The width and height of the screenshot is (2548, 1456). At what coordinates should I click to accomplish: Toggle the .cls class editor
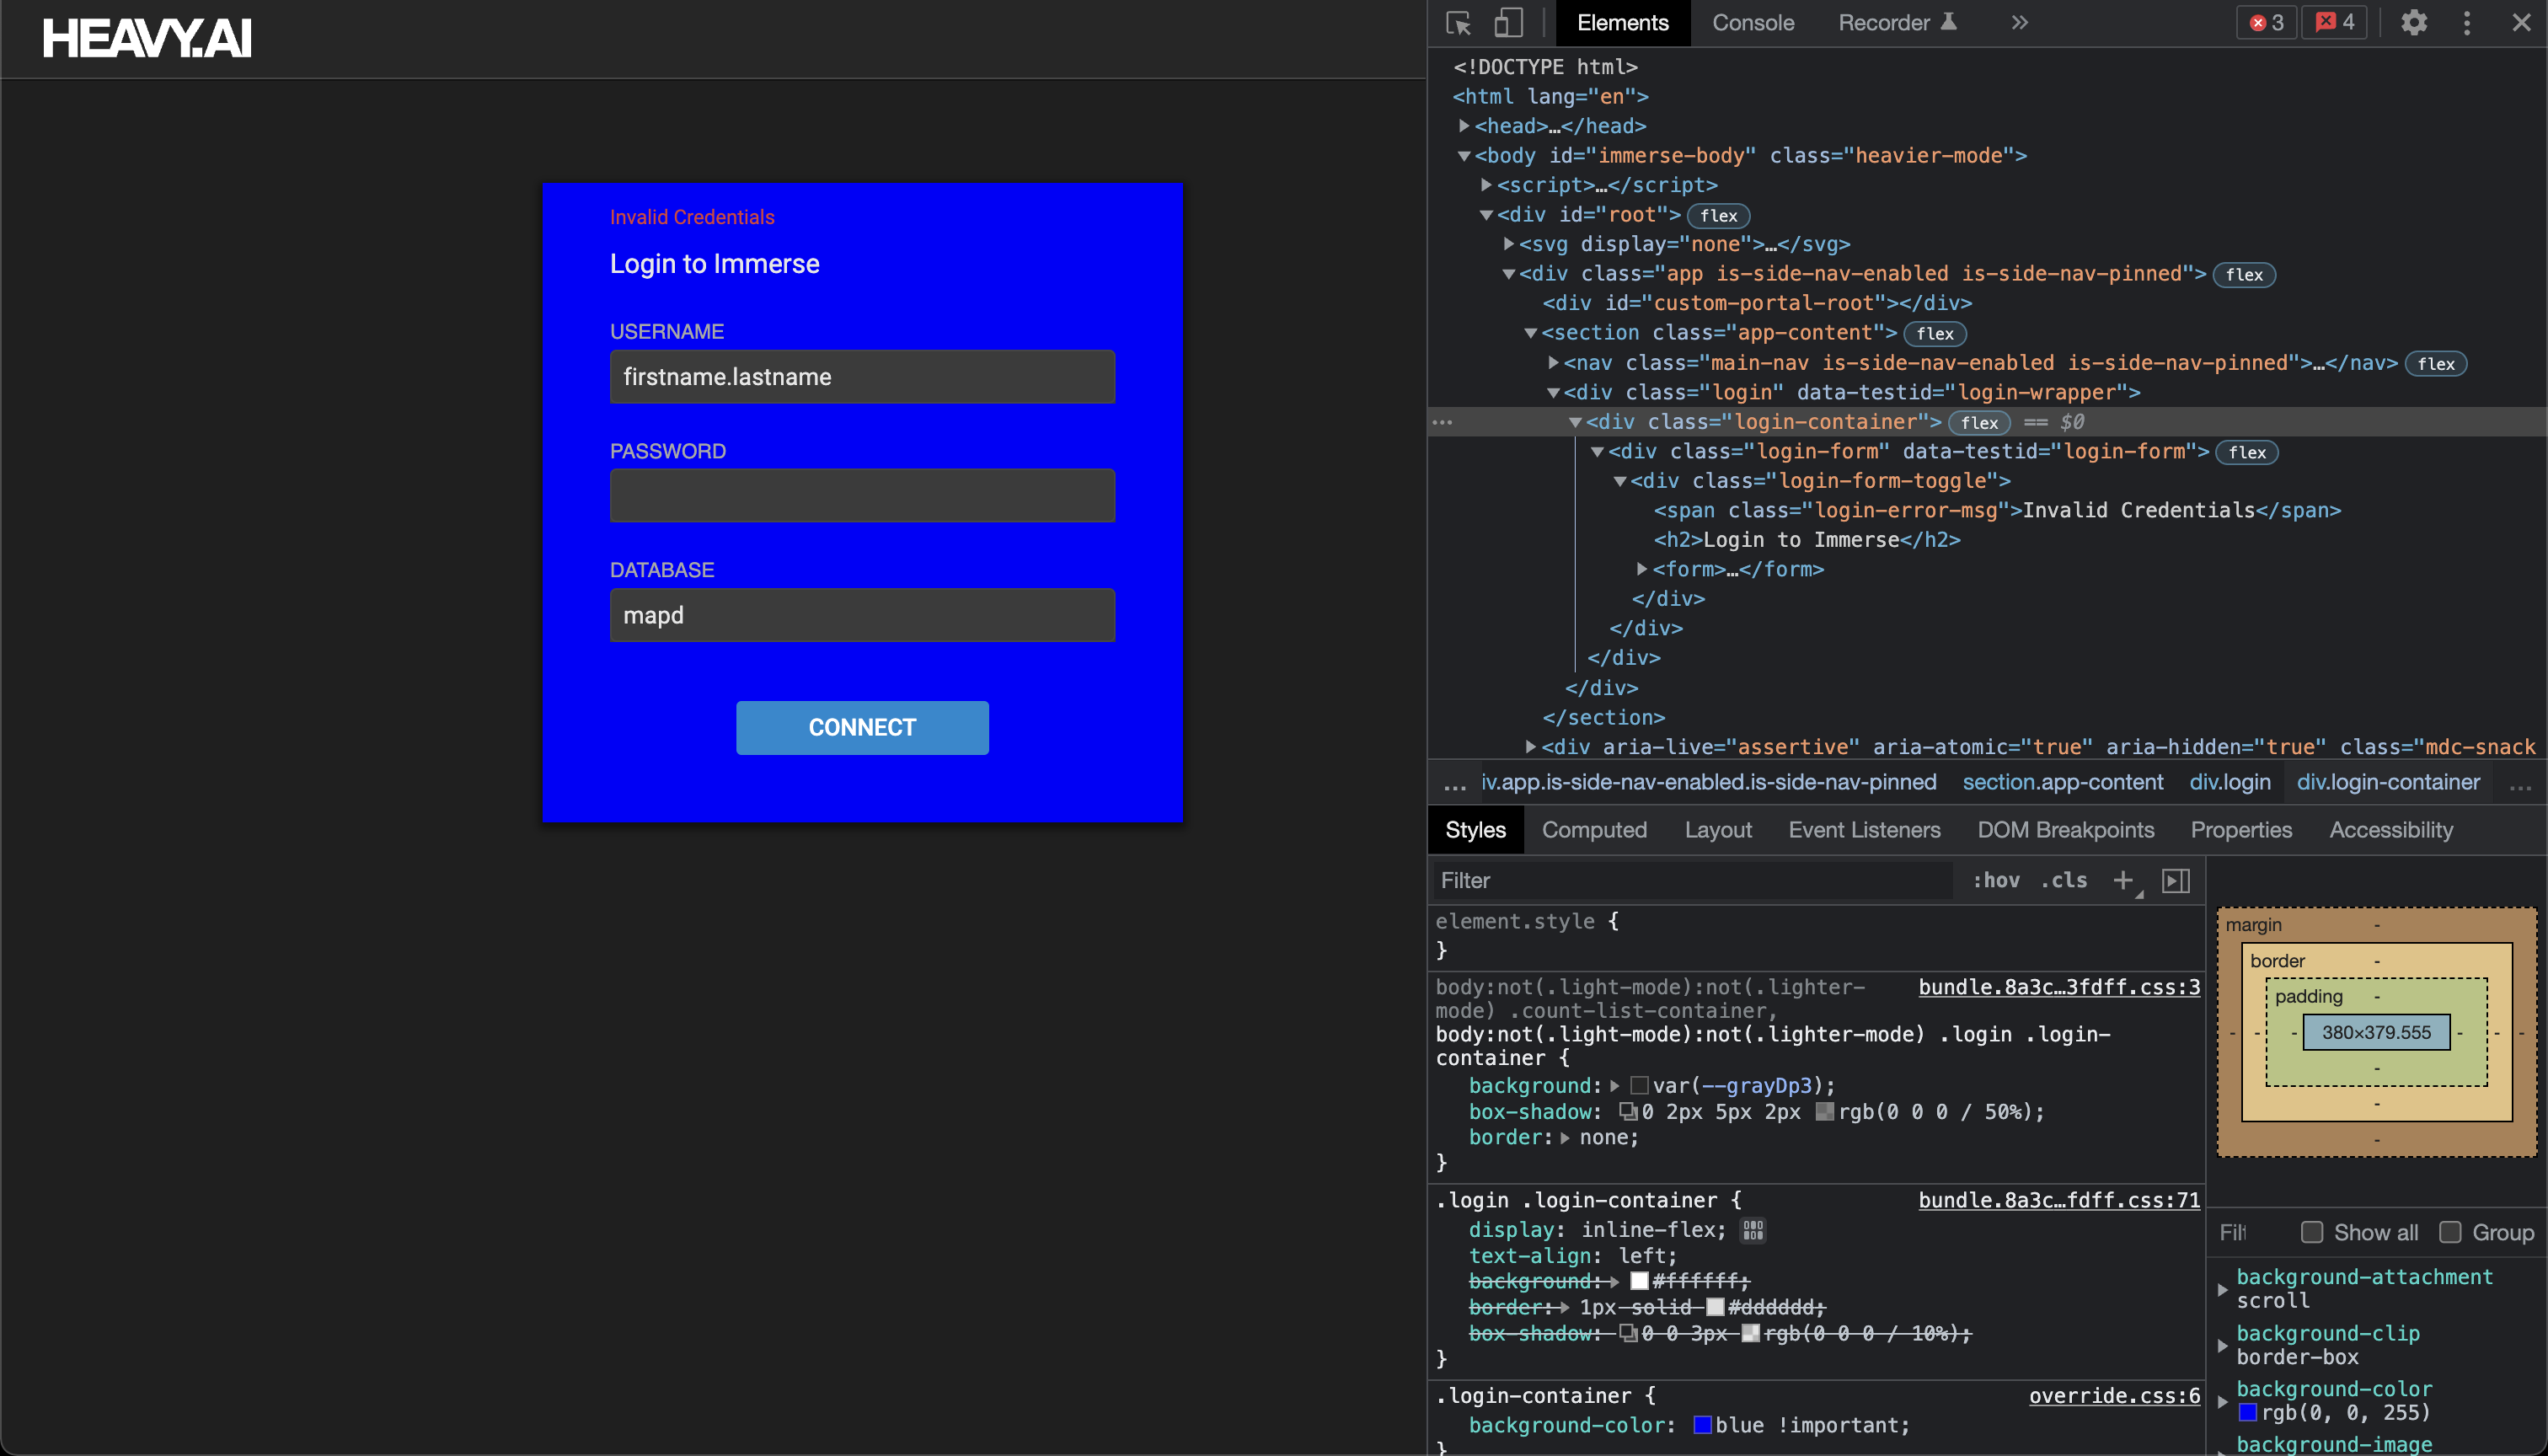(x=2064, y=880)
